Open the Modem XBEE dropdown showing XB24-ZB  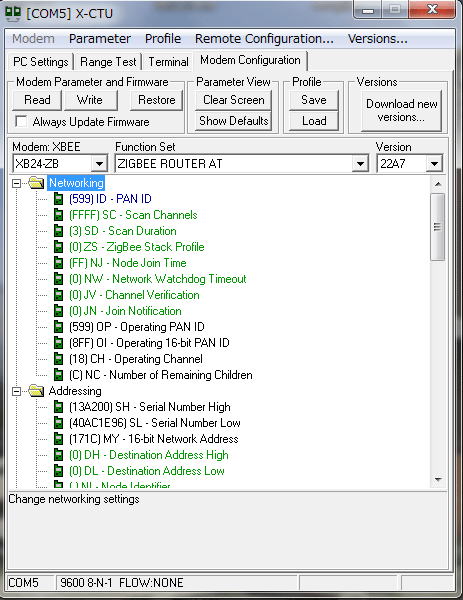99,164
